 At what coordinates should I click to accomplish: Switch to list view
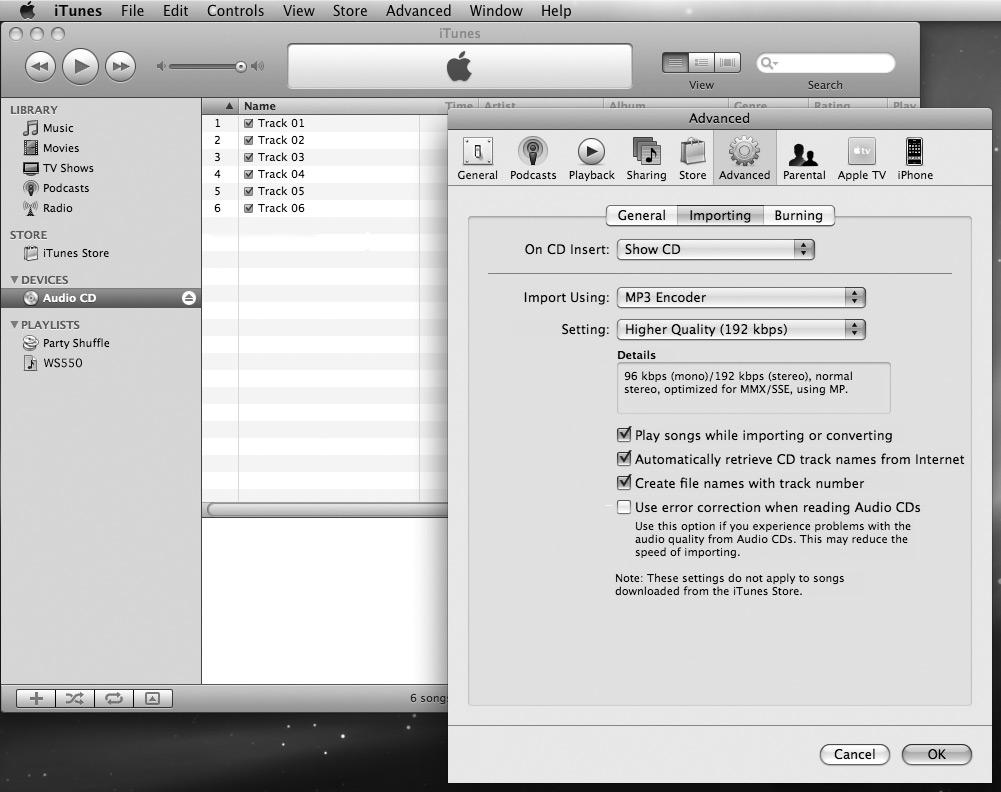(x=675, y=63)
